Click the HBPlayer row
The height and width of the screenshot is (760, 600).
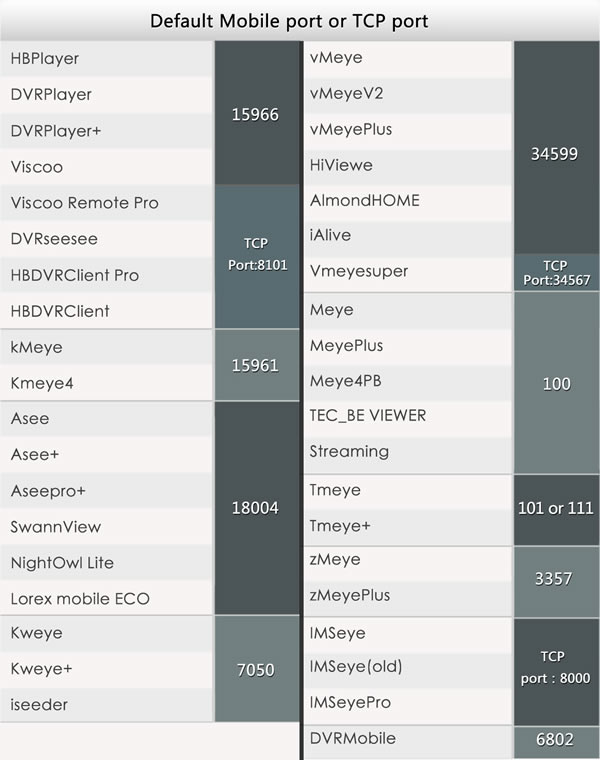click(x=106, y=59)
